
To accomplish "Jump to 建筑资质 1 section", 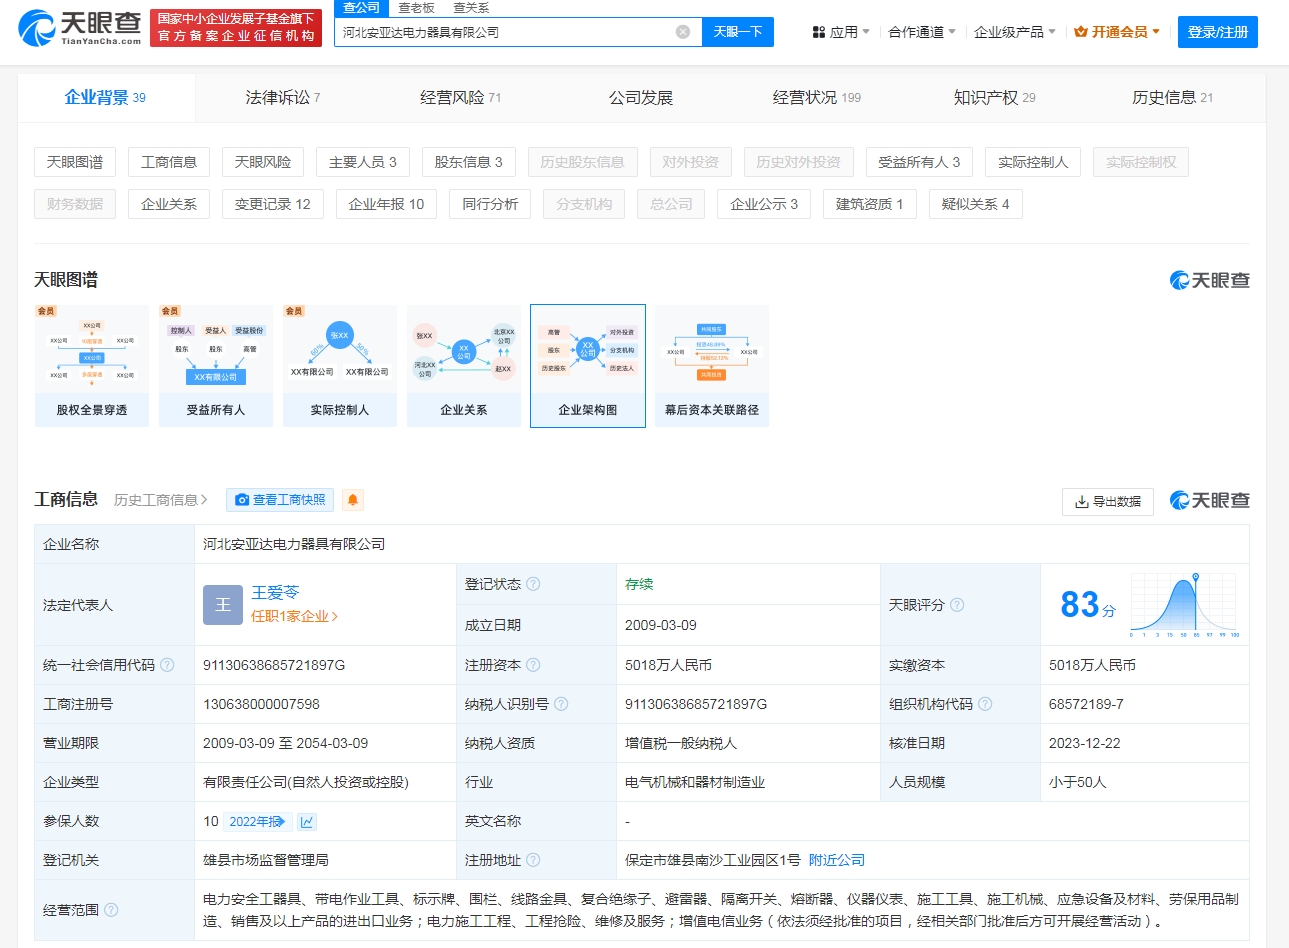I will pyautogui.click(x=870, y=204).
